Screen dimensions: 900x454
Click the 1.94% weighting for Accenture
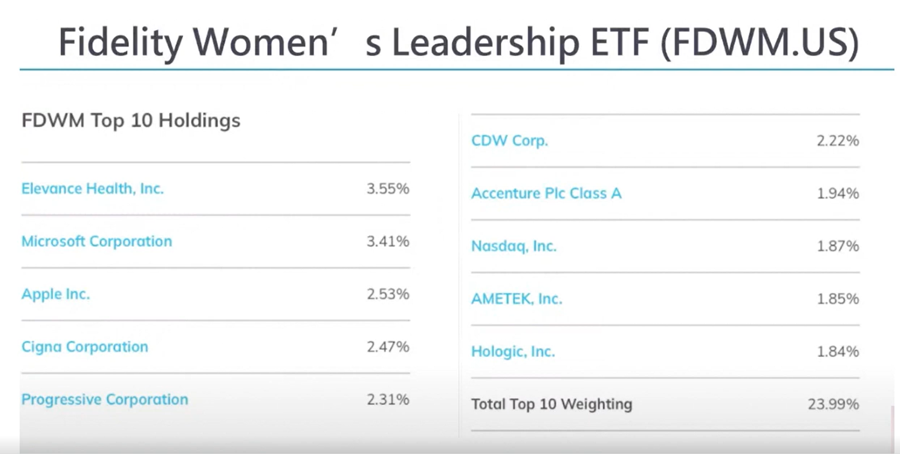point(837,193)
